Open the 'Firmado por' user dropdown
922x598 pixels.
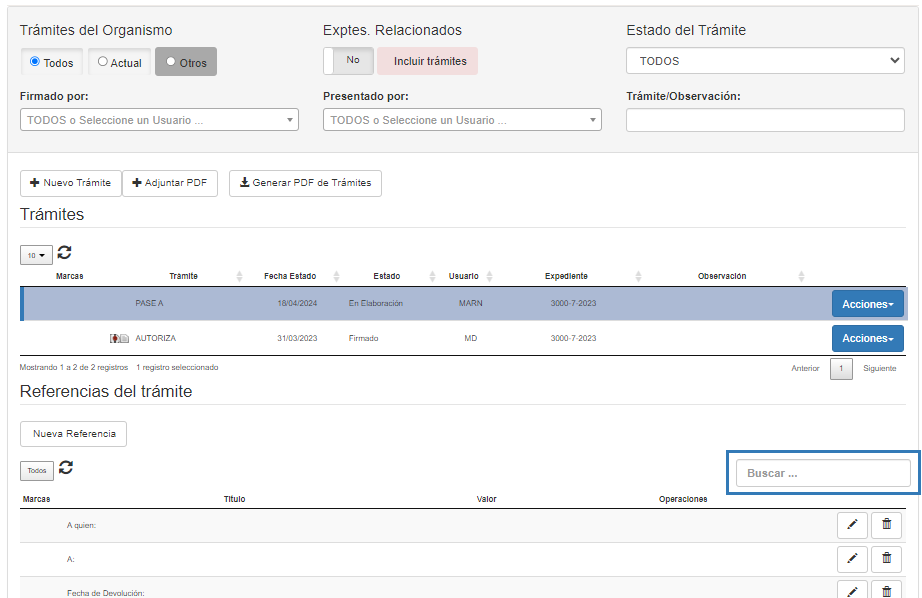coord(159,120)
